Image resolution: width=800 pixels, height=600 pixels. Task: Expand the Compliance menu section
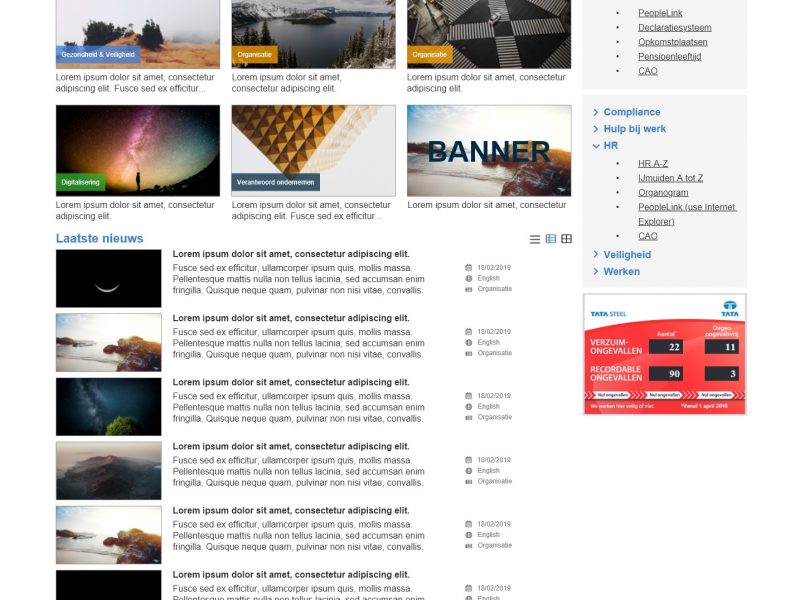[632, 112]
